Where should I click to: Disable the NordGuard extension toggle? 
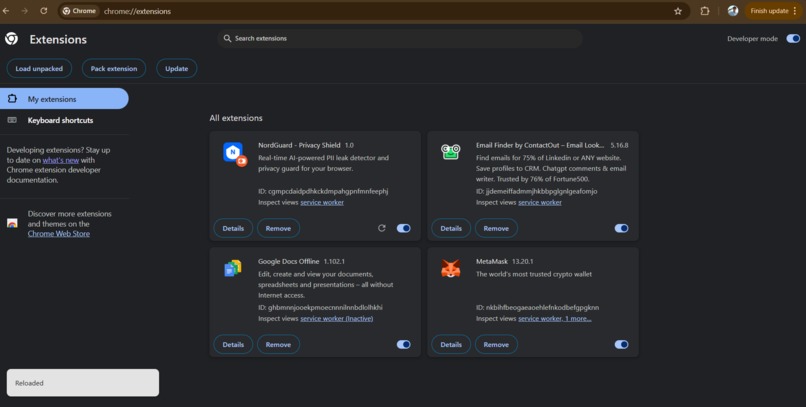coord(404,228)
